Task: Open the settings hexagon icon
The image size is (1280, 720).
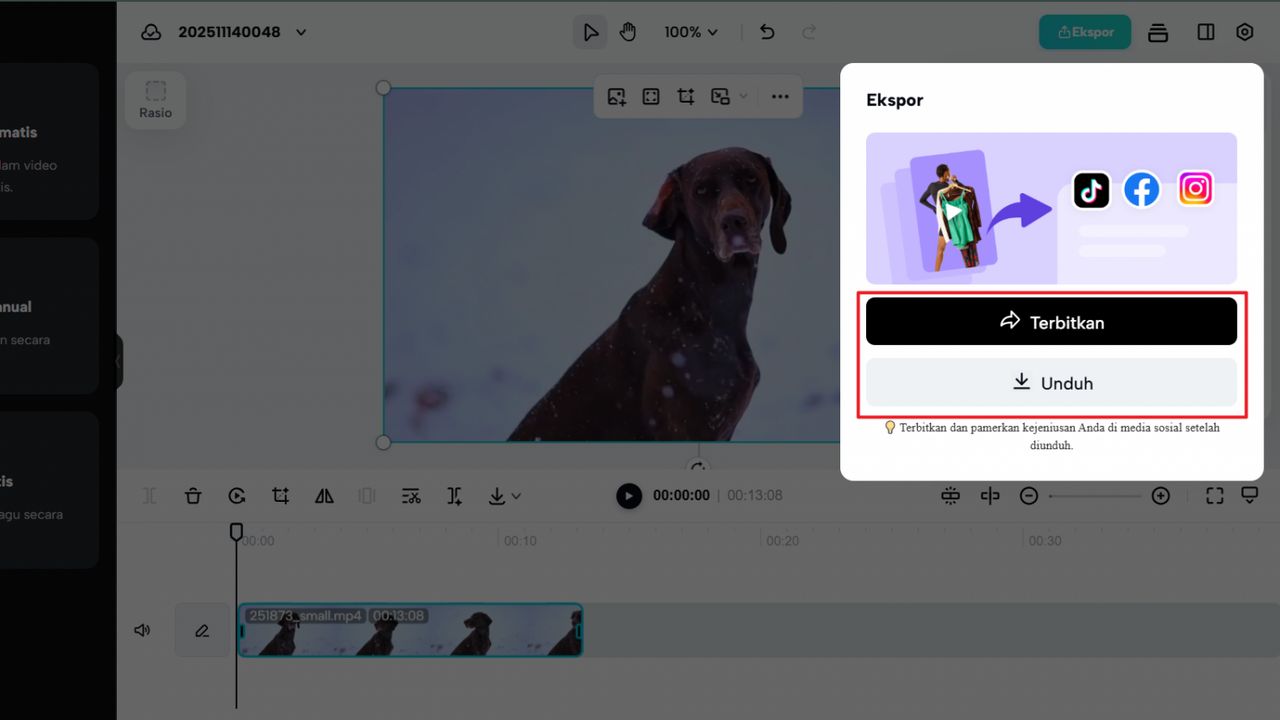Action: 1244,32
